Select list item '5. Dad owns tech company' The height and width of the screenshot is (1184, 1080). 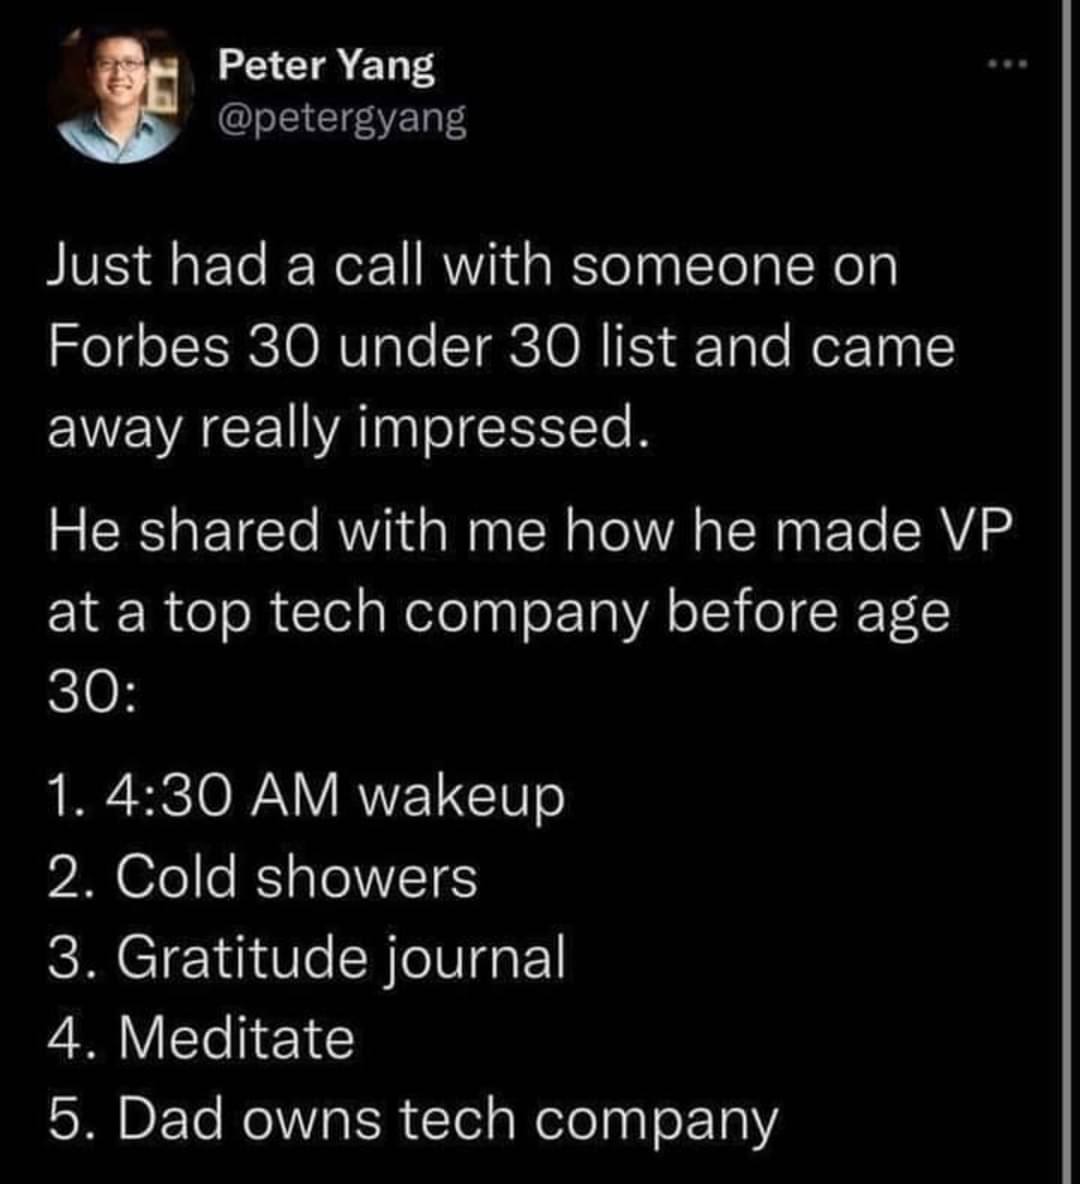pyautogui.click(x=412, y=1121)
